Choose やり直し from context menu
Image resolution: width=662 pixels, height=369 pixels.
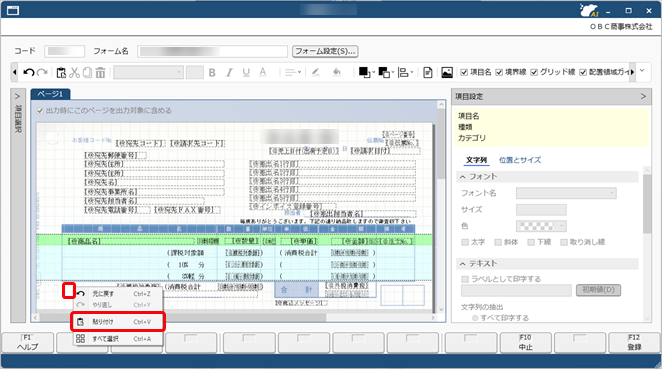click(x=119, y=305)
